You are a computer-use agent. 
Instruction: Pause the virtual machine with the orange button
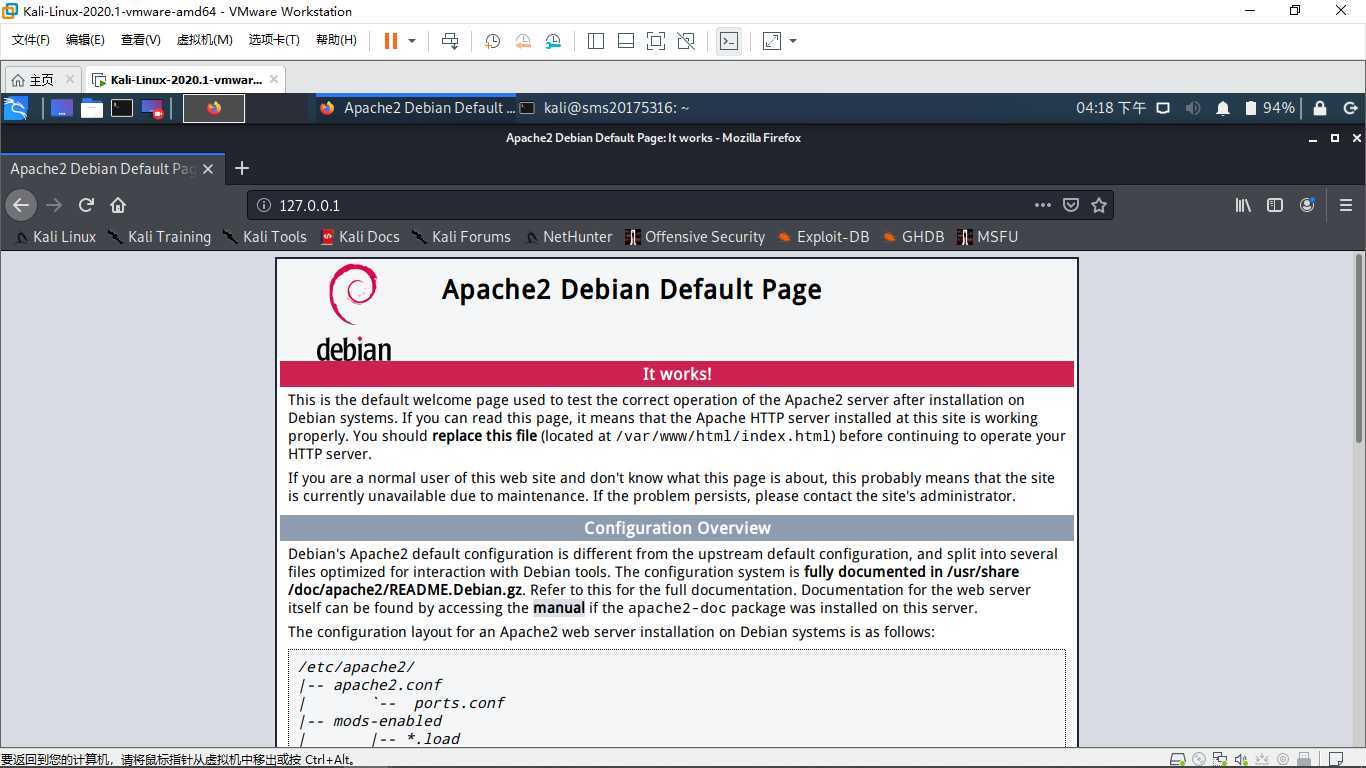pos(390,41)
